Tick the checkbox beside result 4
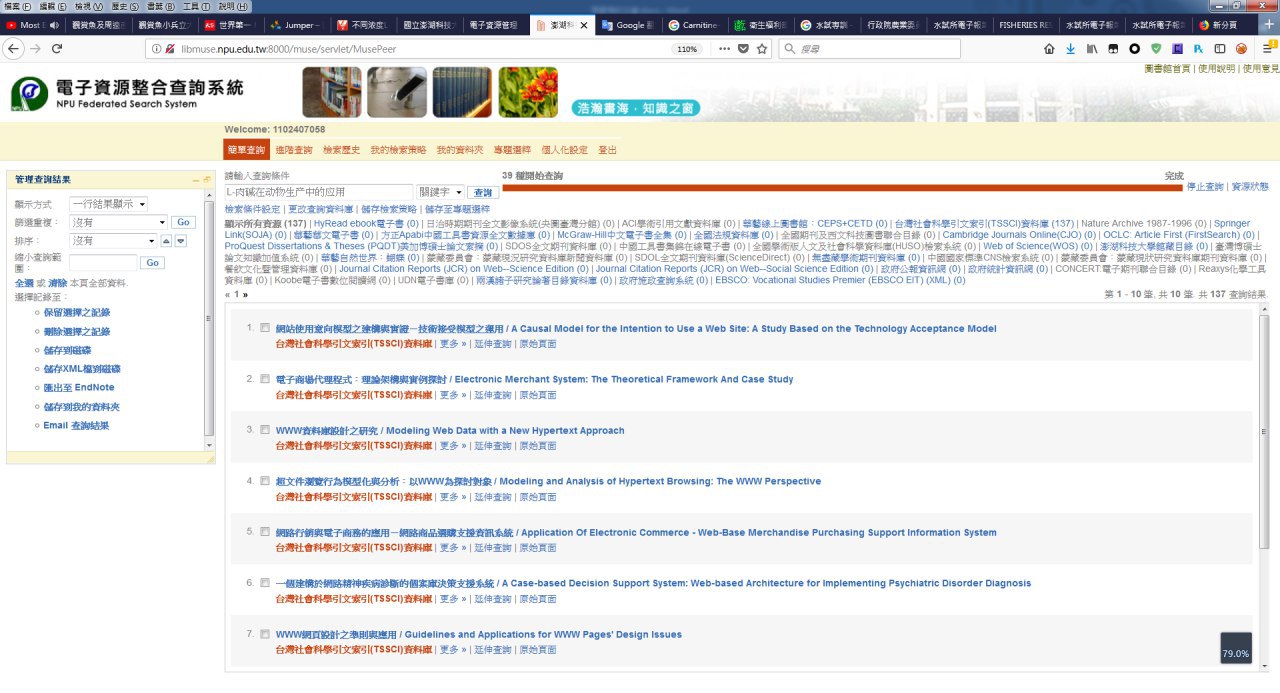The image size is (1280, 693). [265, 481]
